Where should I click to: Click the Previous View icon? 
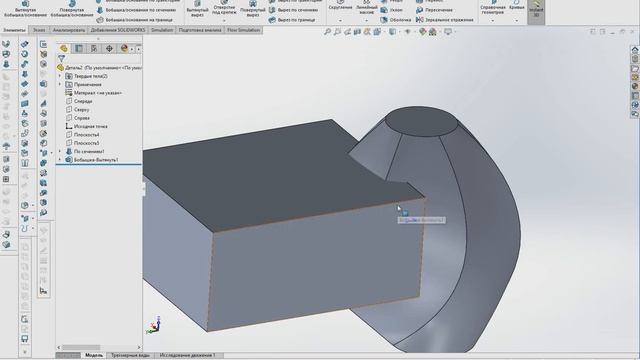347,31
